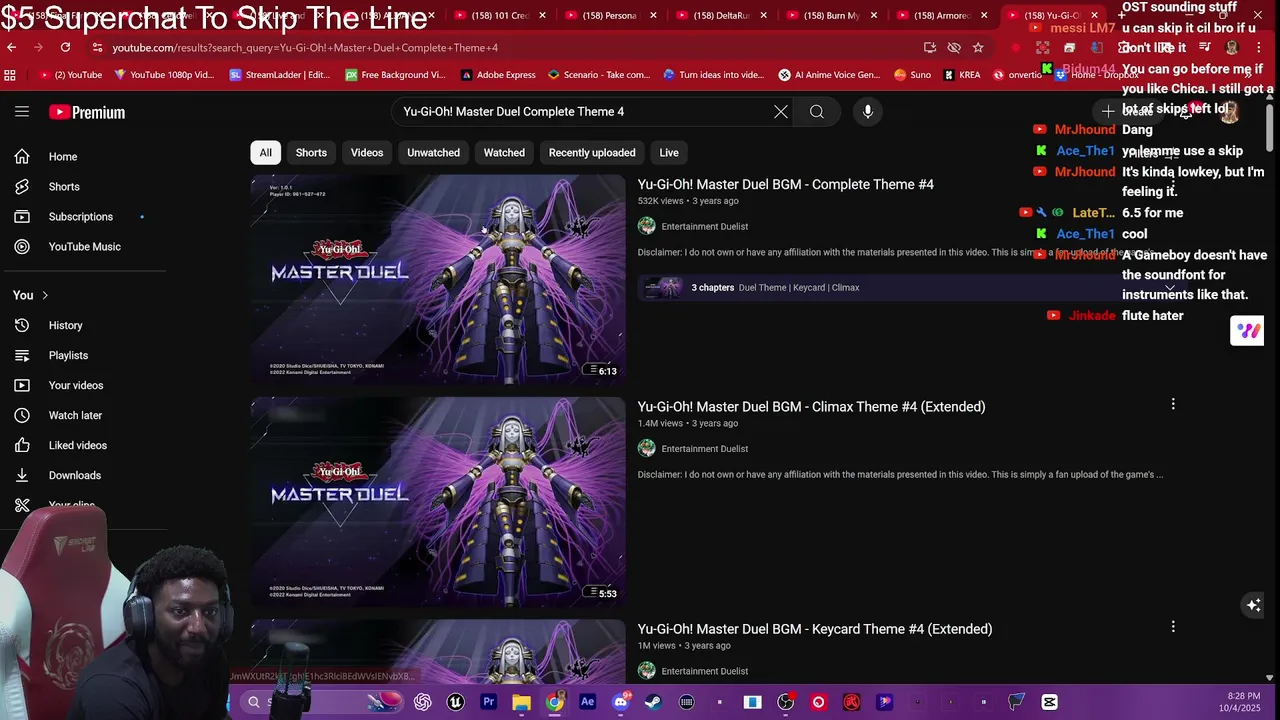Viewport: 1280px width, 720px height.
Task: Open Unreal Engine from the taskbar
Action: point(455,702)
